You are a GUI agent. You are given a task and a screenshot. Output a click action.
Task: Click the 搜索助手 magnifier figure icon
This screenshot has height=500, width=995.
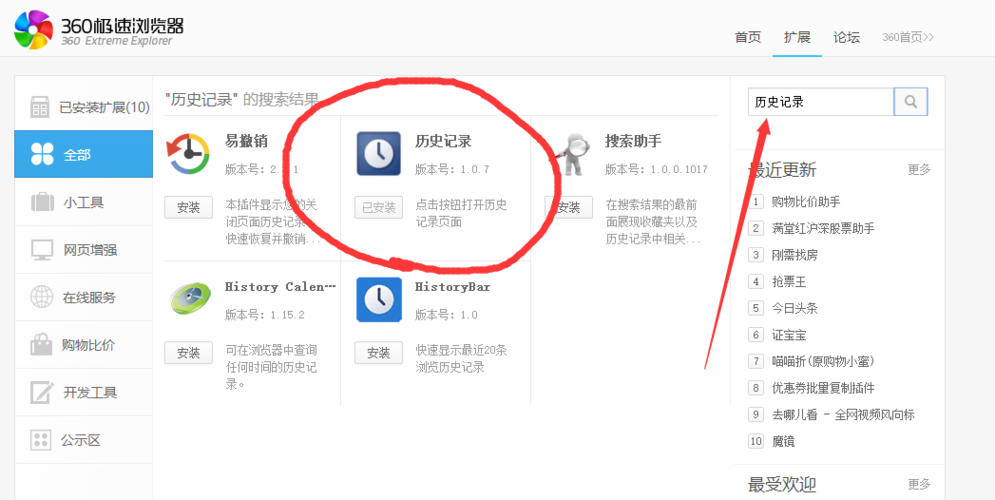(x=574, y=154)
